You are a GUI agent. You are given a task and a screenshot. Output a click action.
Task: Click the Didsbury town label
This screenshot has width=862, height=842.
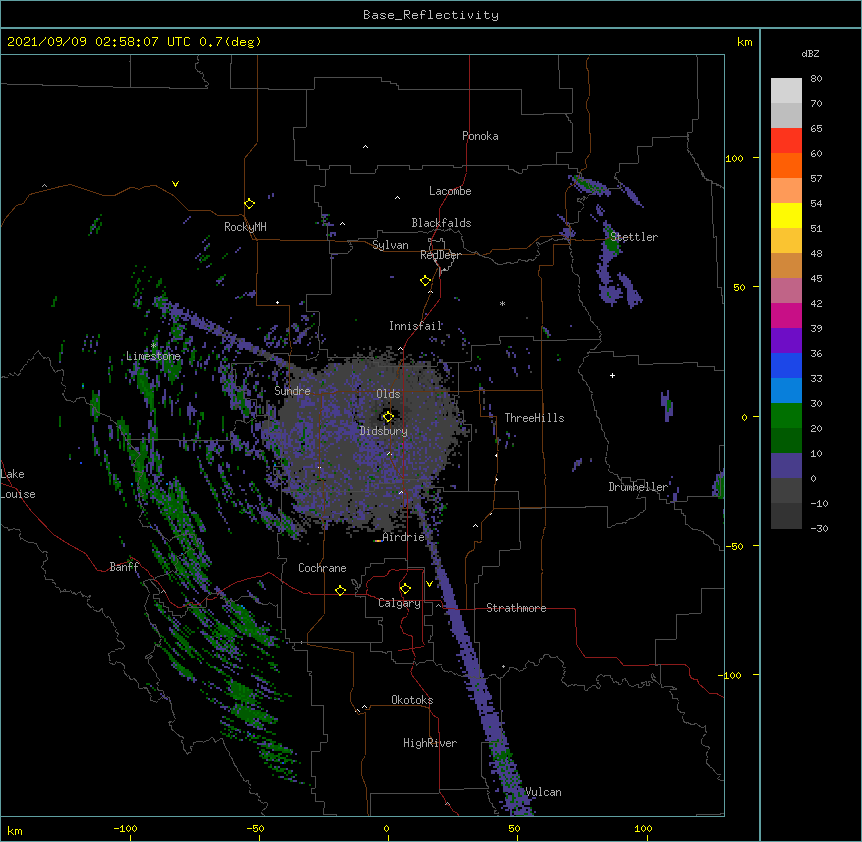point(384,431)
